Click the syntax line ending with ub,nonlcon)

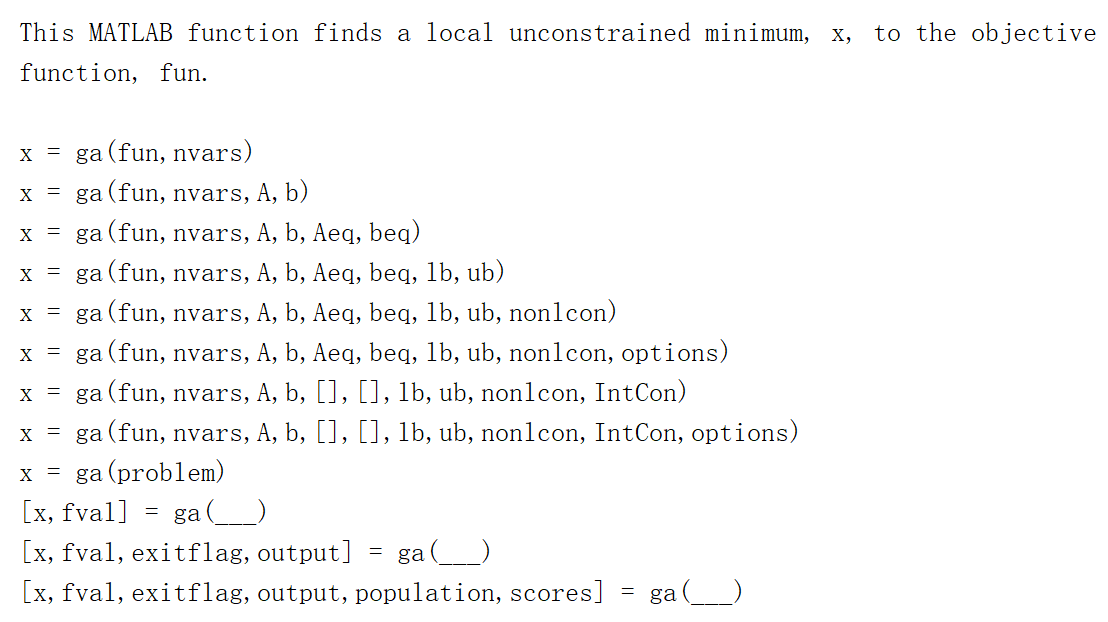click(318, 312)
